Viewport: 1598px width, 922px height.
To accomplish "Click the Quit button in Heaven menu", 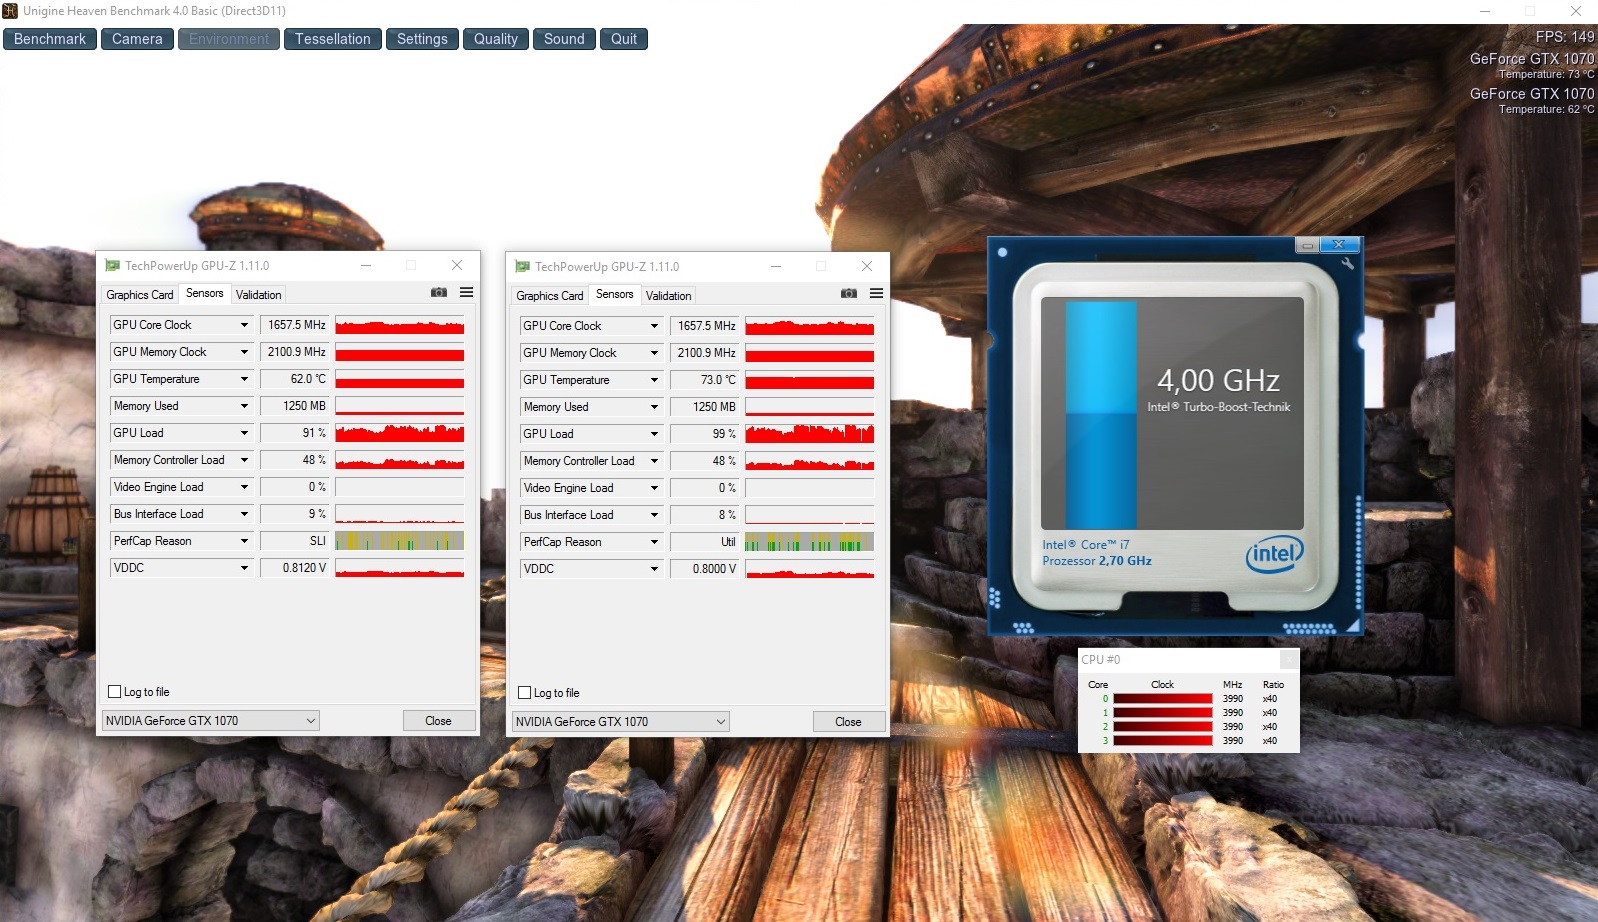I will coord(624,39).
